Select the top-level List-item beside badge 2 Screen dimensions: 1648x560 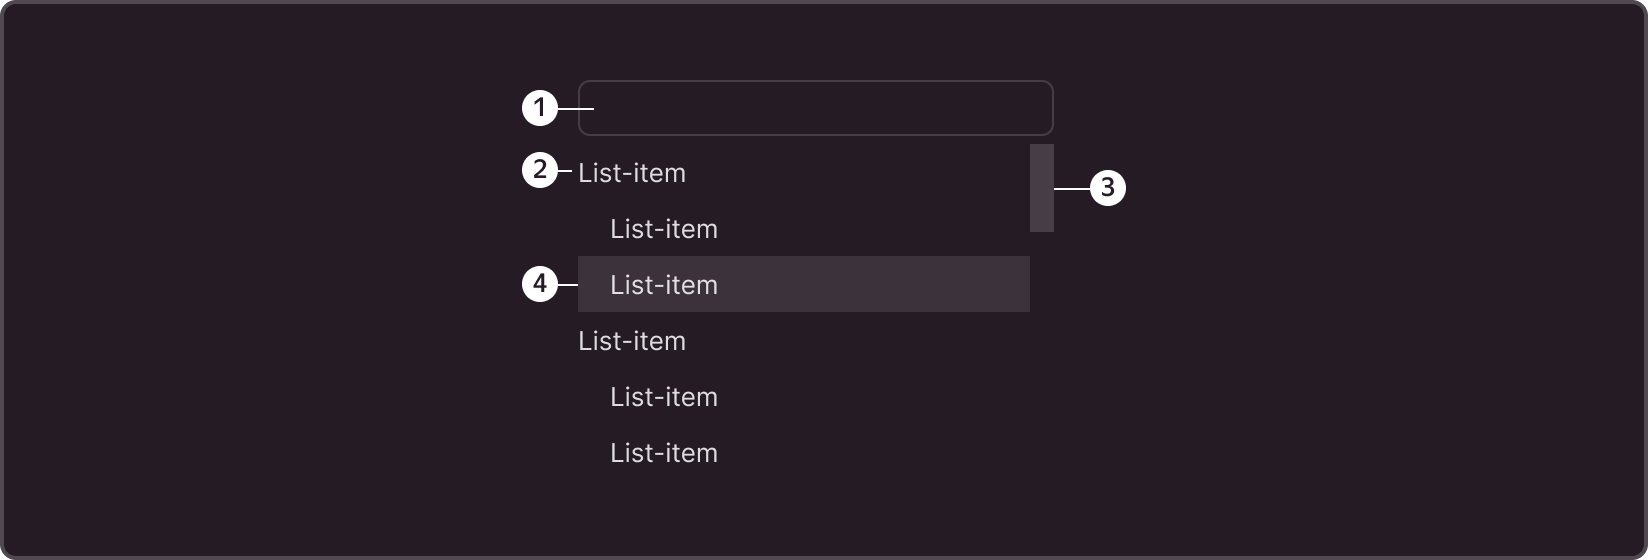point(632,173)
